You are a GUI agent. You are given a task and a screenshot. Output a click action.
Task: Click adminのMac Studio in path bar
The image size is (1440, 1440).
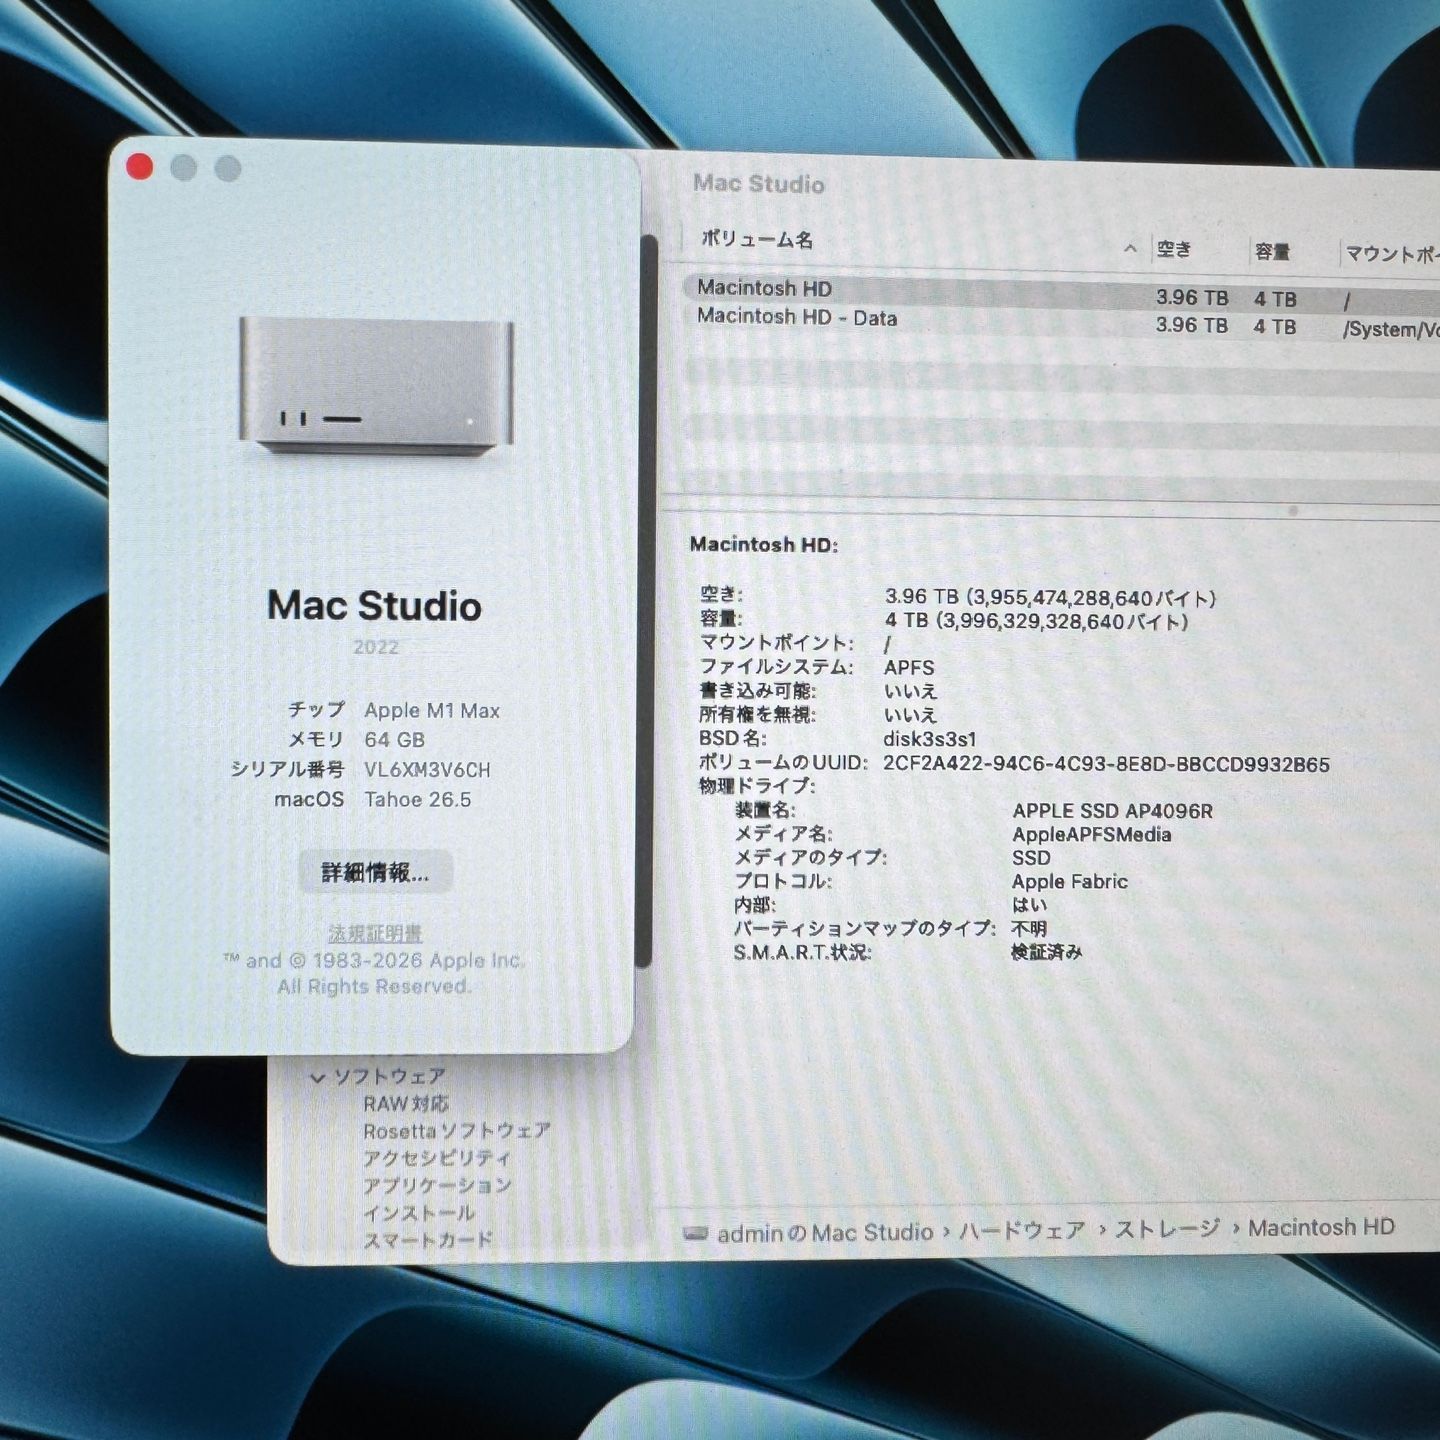(825, 1233)
